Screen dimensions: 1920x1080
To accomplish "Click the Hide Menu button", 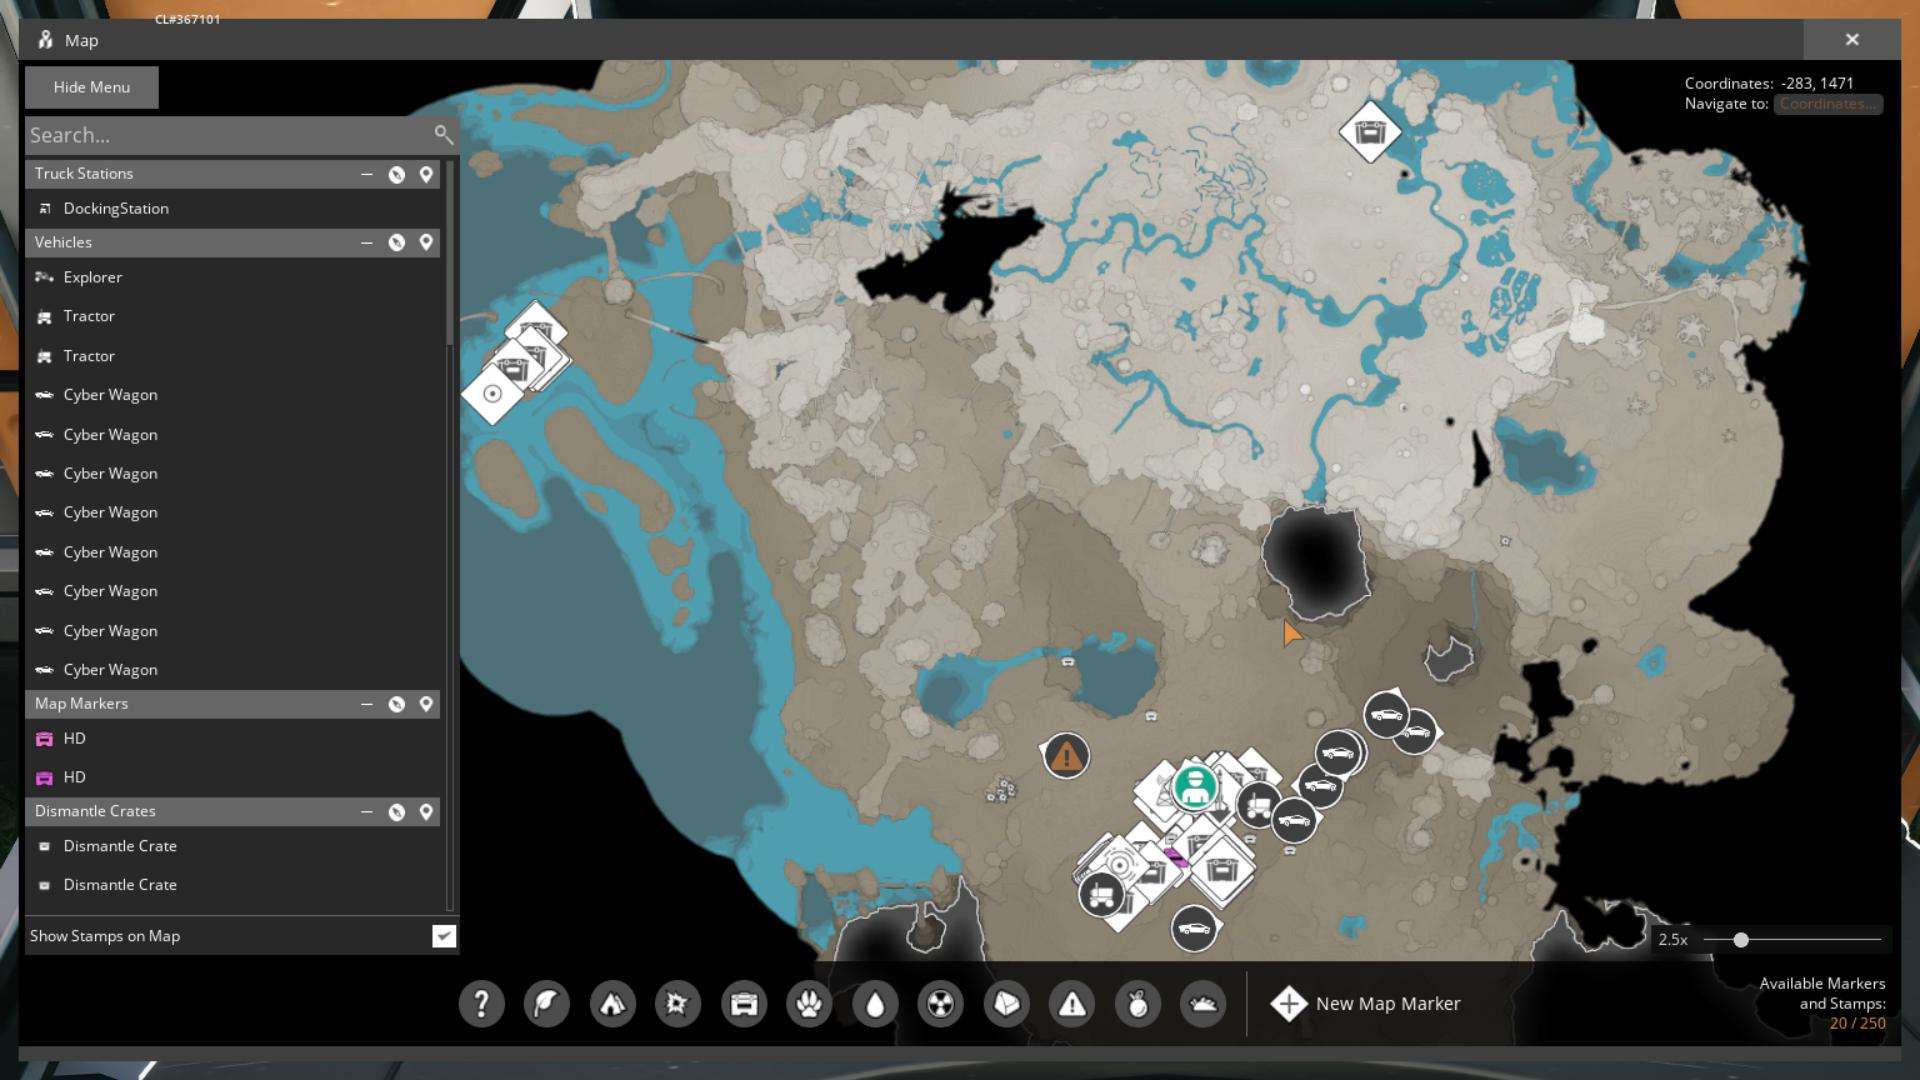I will point(91,87).
